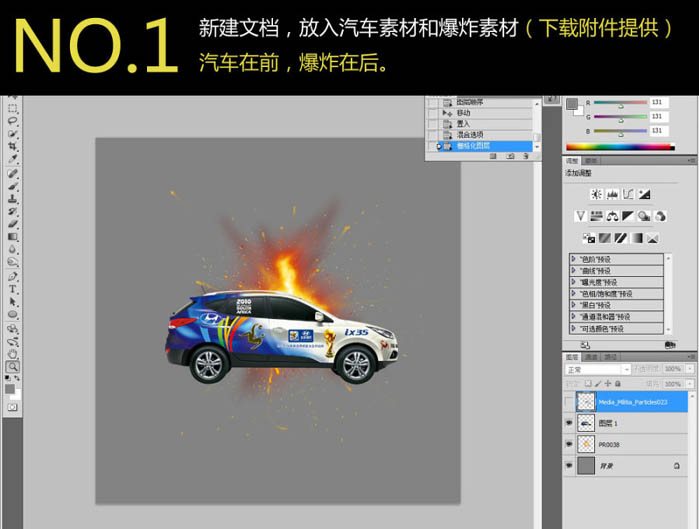Select the Eyedropper tool

coord(12,159)
